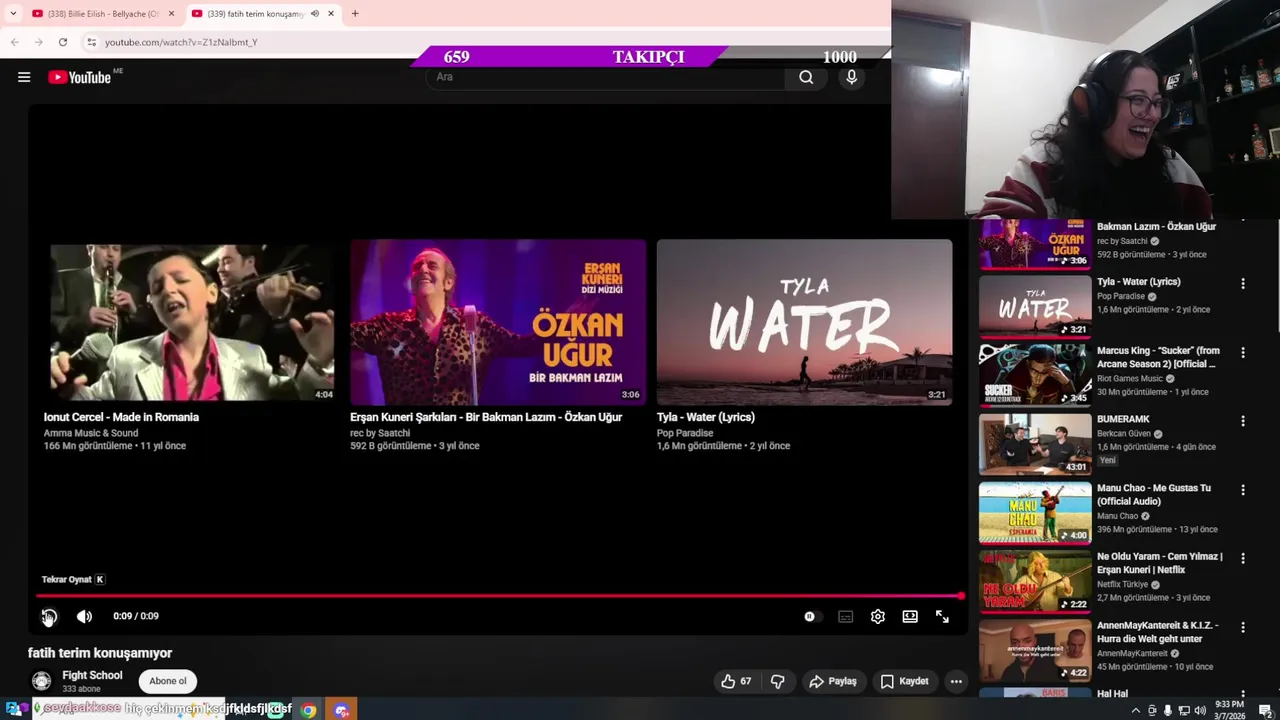Click the search magnifier button
The height and width of the screenshot is (720, 1280).
[x=806, y=77]
